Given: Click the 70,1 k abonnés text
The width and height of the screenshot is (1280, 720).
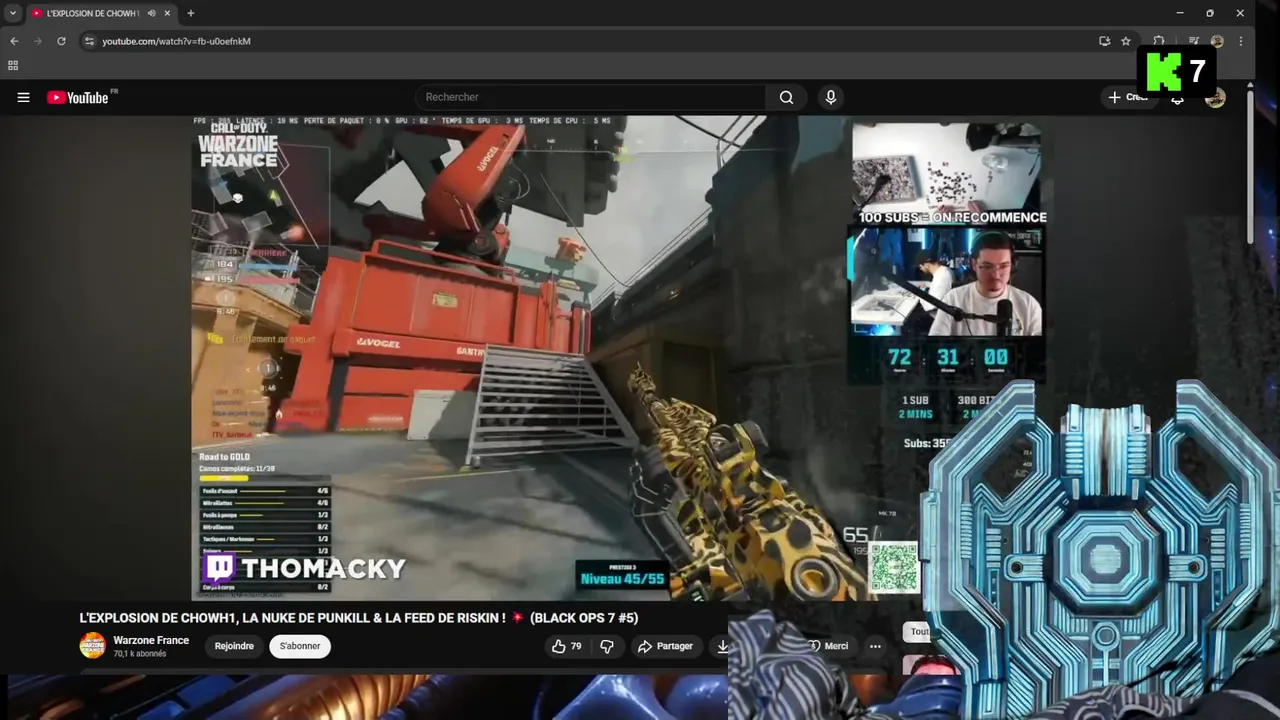Looking at the screenshot, I should (140, 654).
